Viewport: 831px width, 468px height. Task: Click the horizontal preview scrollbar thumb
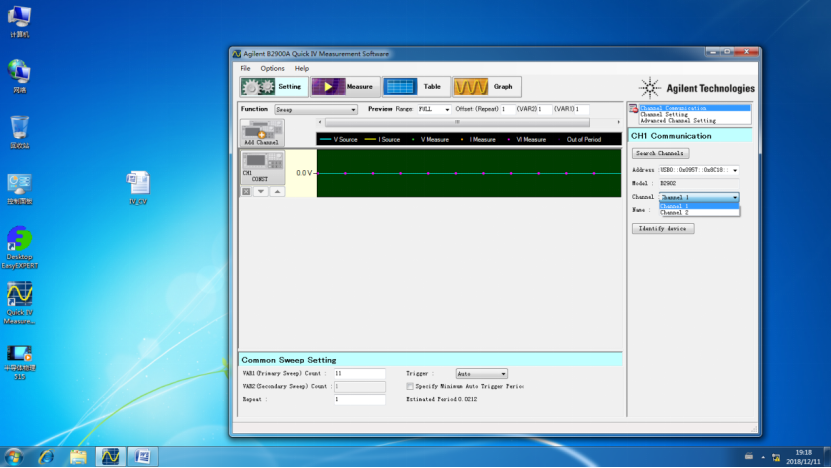tap(457, 122)
